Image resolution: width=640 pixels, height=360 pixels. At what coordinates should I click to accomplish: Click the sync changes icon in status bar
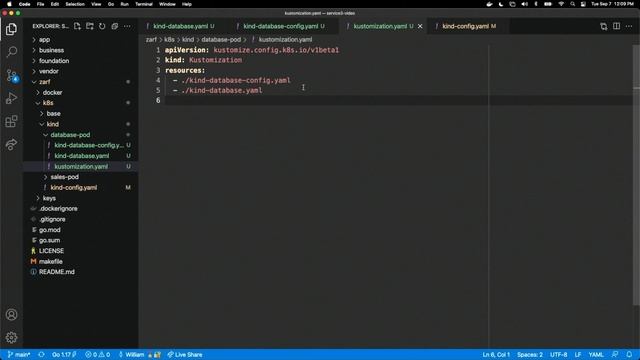[41, 355]
